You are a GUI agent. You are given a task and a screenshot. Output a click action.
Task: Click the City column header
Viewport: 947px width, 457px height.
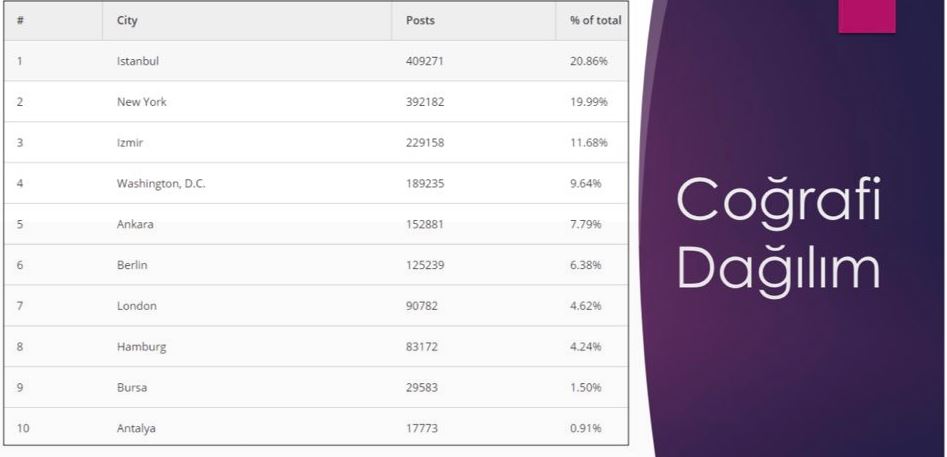click(x=127, y=20)
